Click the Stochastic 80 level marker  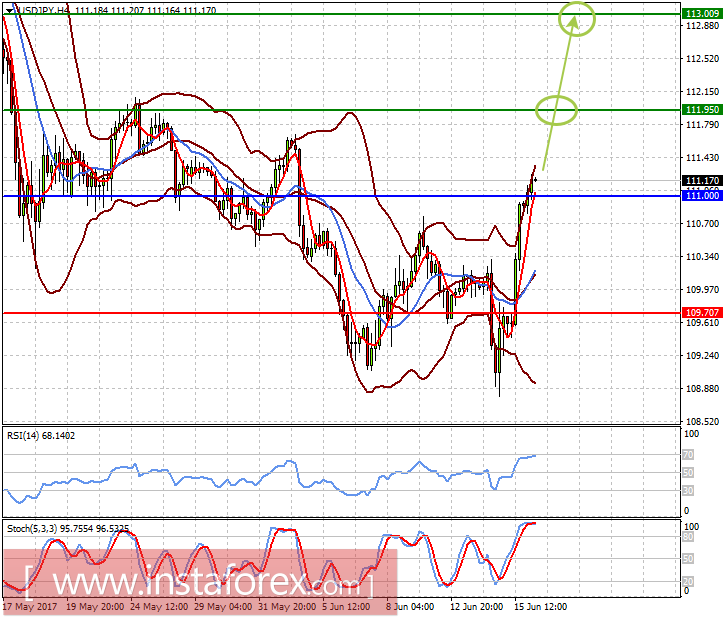click(x=688, y=537)
